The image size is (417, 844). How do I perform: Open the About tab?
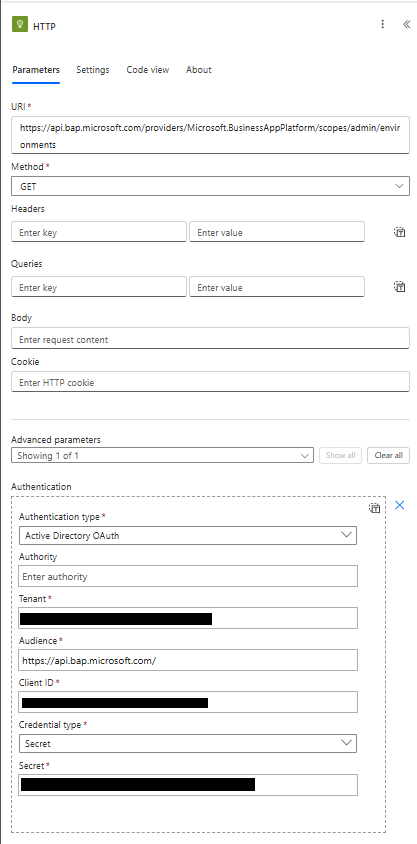tap(199, 70)
